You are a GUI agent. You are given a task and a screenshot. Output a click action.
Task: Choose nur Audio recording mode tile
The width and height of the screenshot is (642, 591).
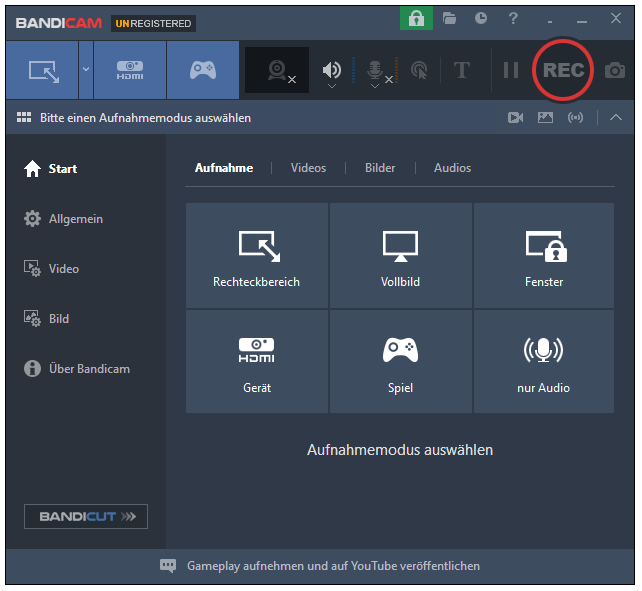click(544, 361)
